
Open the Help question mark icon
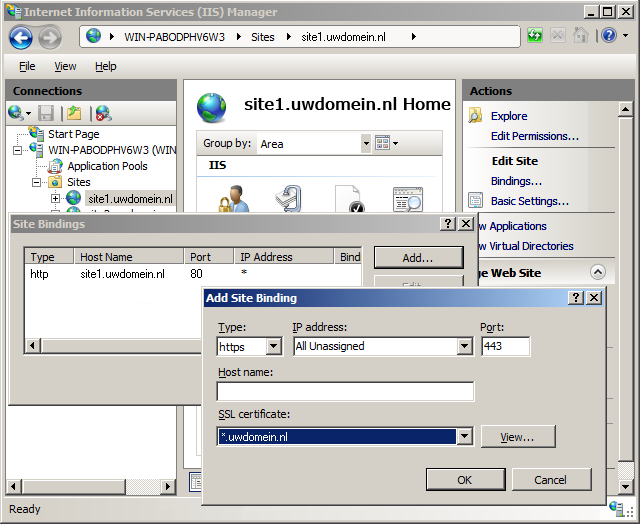point(609,36)
